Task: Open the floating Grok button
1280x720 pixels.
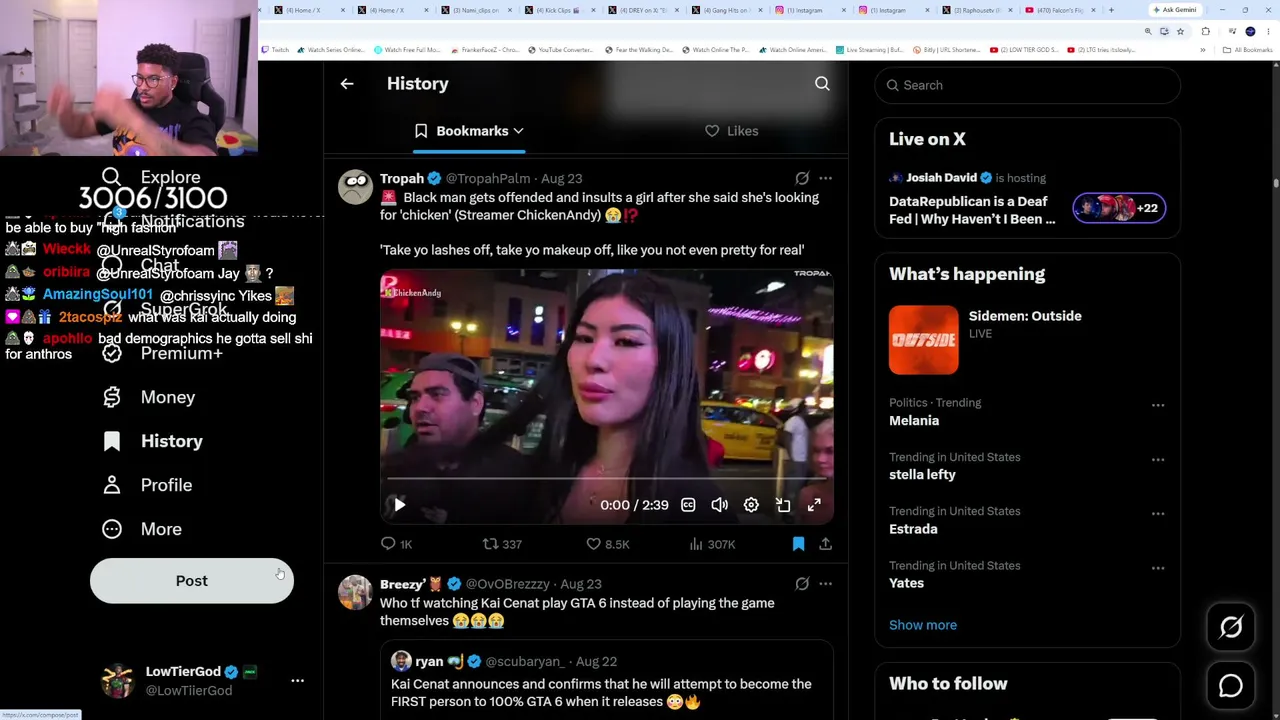Action: (x=1231, y=627)
